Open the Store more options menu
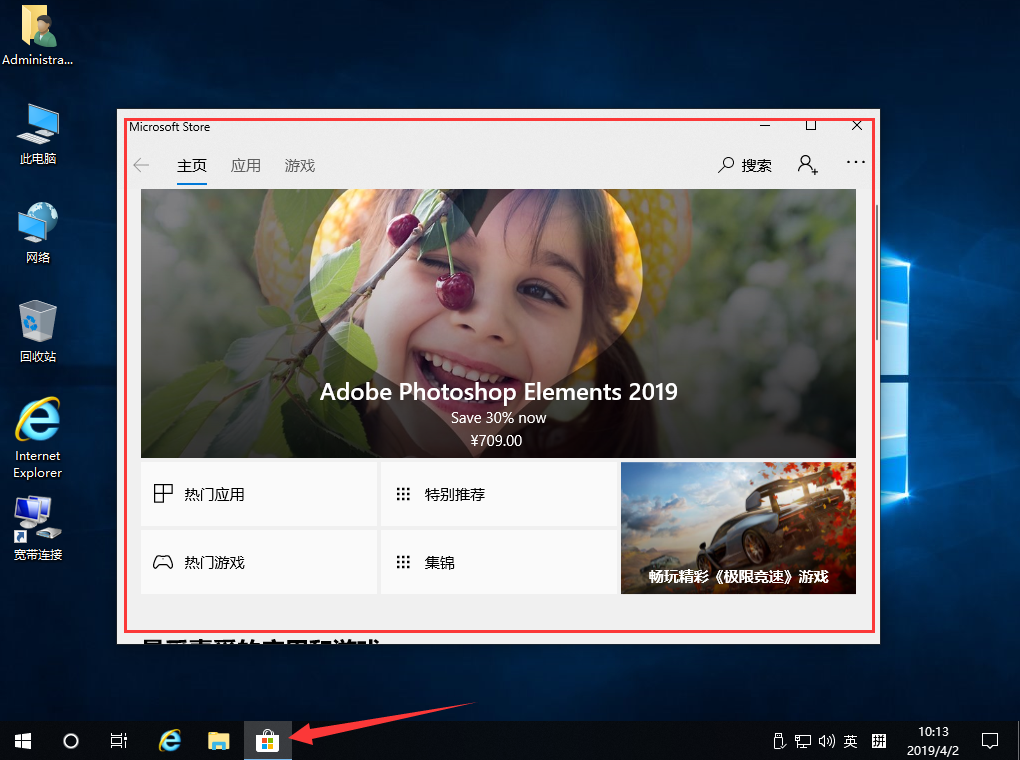The image size is (1020, 760). [x=855, y=162]
